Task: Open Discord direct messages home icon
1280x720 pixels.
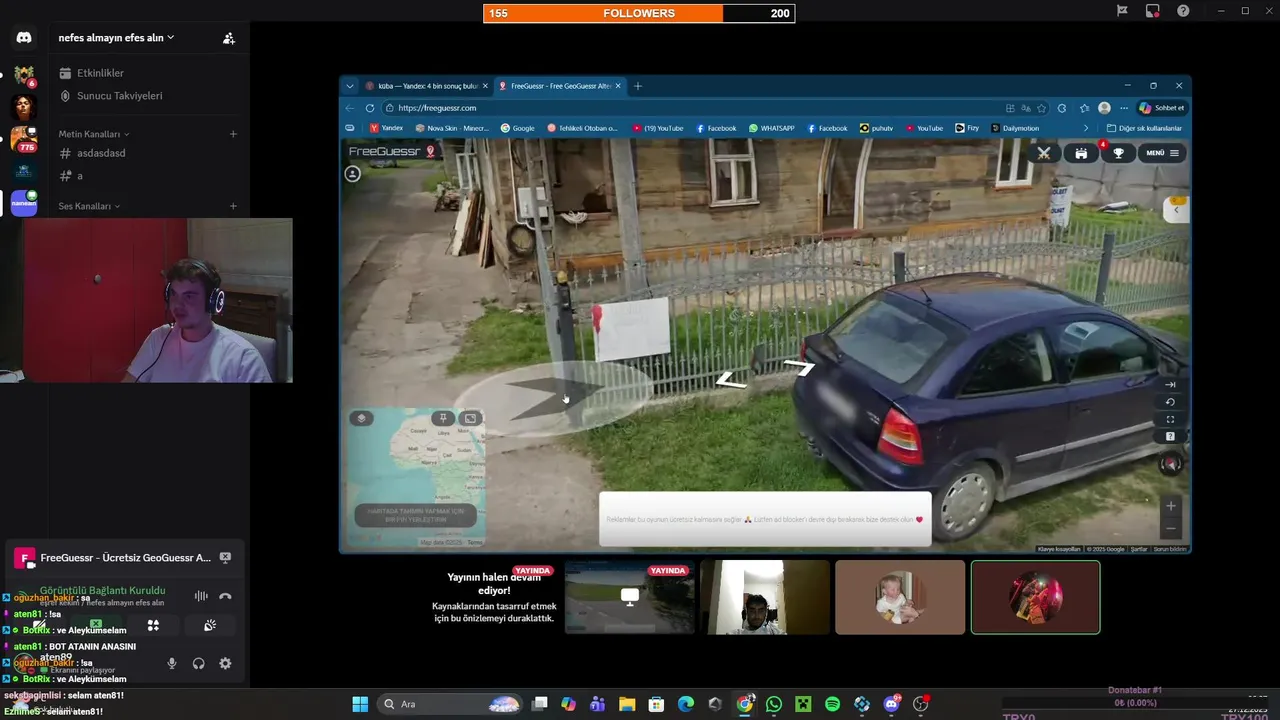Action: pyautogui.click(x=24, y=38)
